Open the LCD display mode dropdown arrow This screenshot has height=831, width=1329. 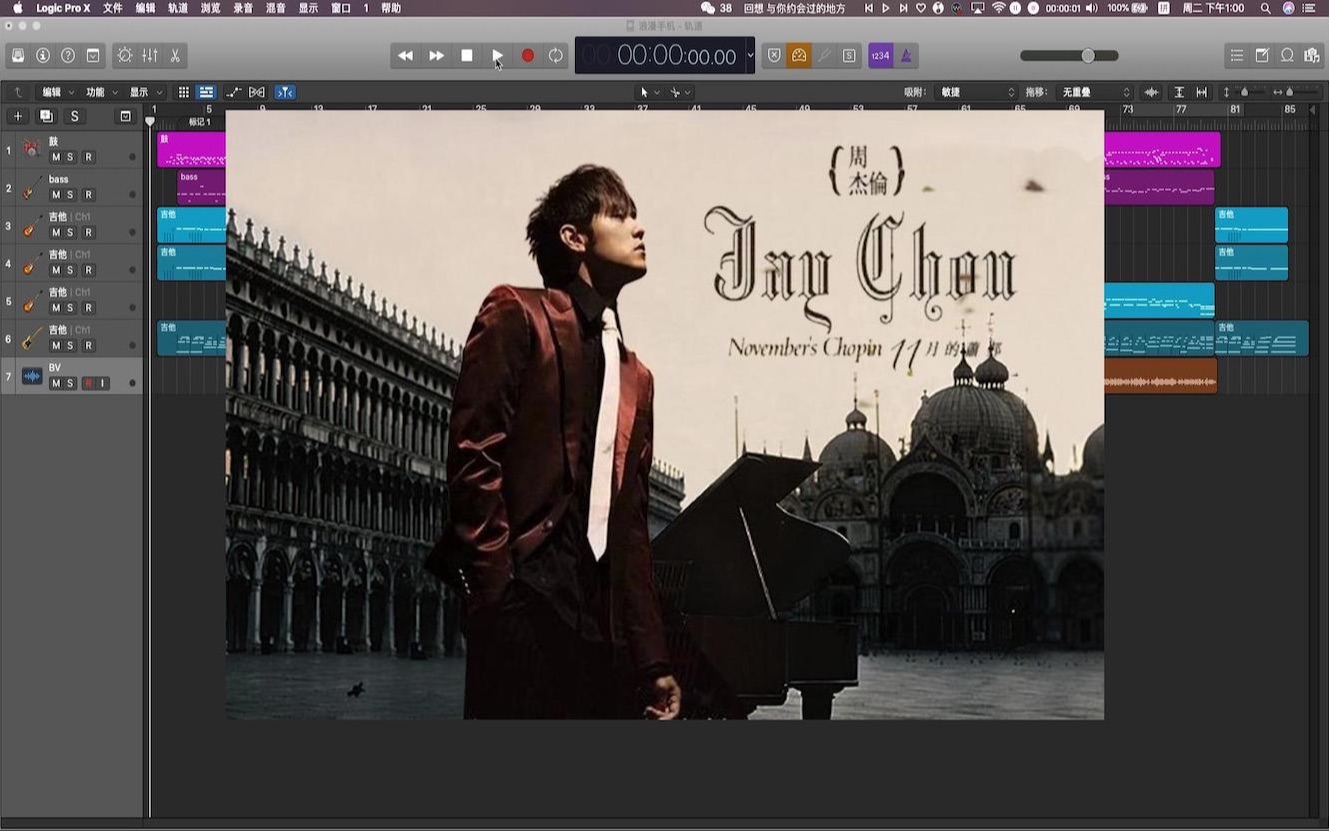pos(750,56)
